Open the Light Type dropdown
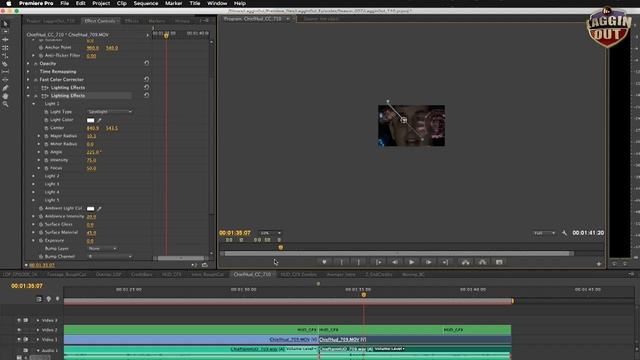640x360 pixels. click(110, 111)
